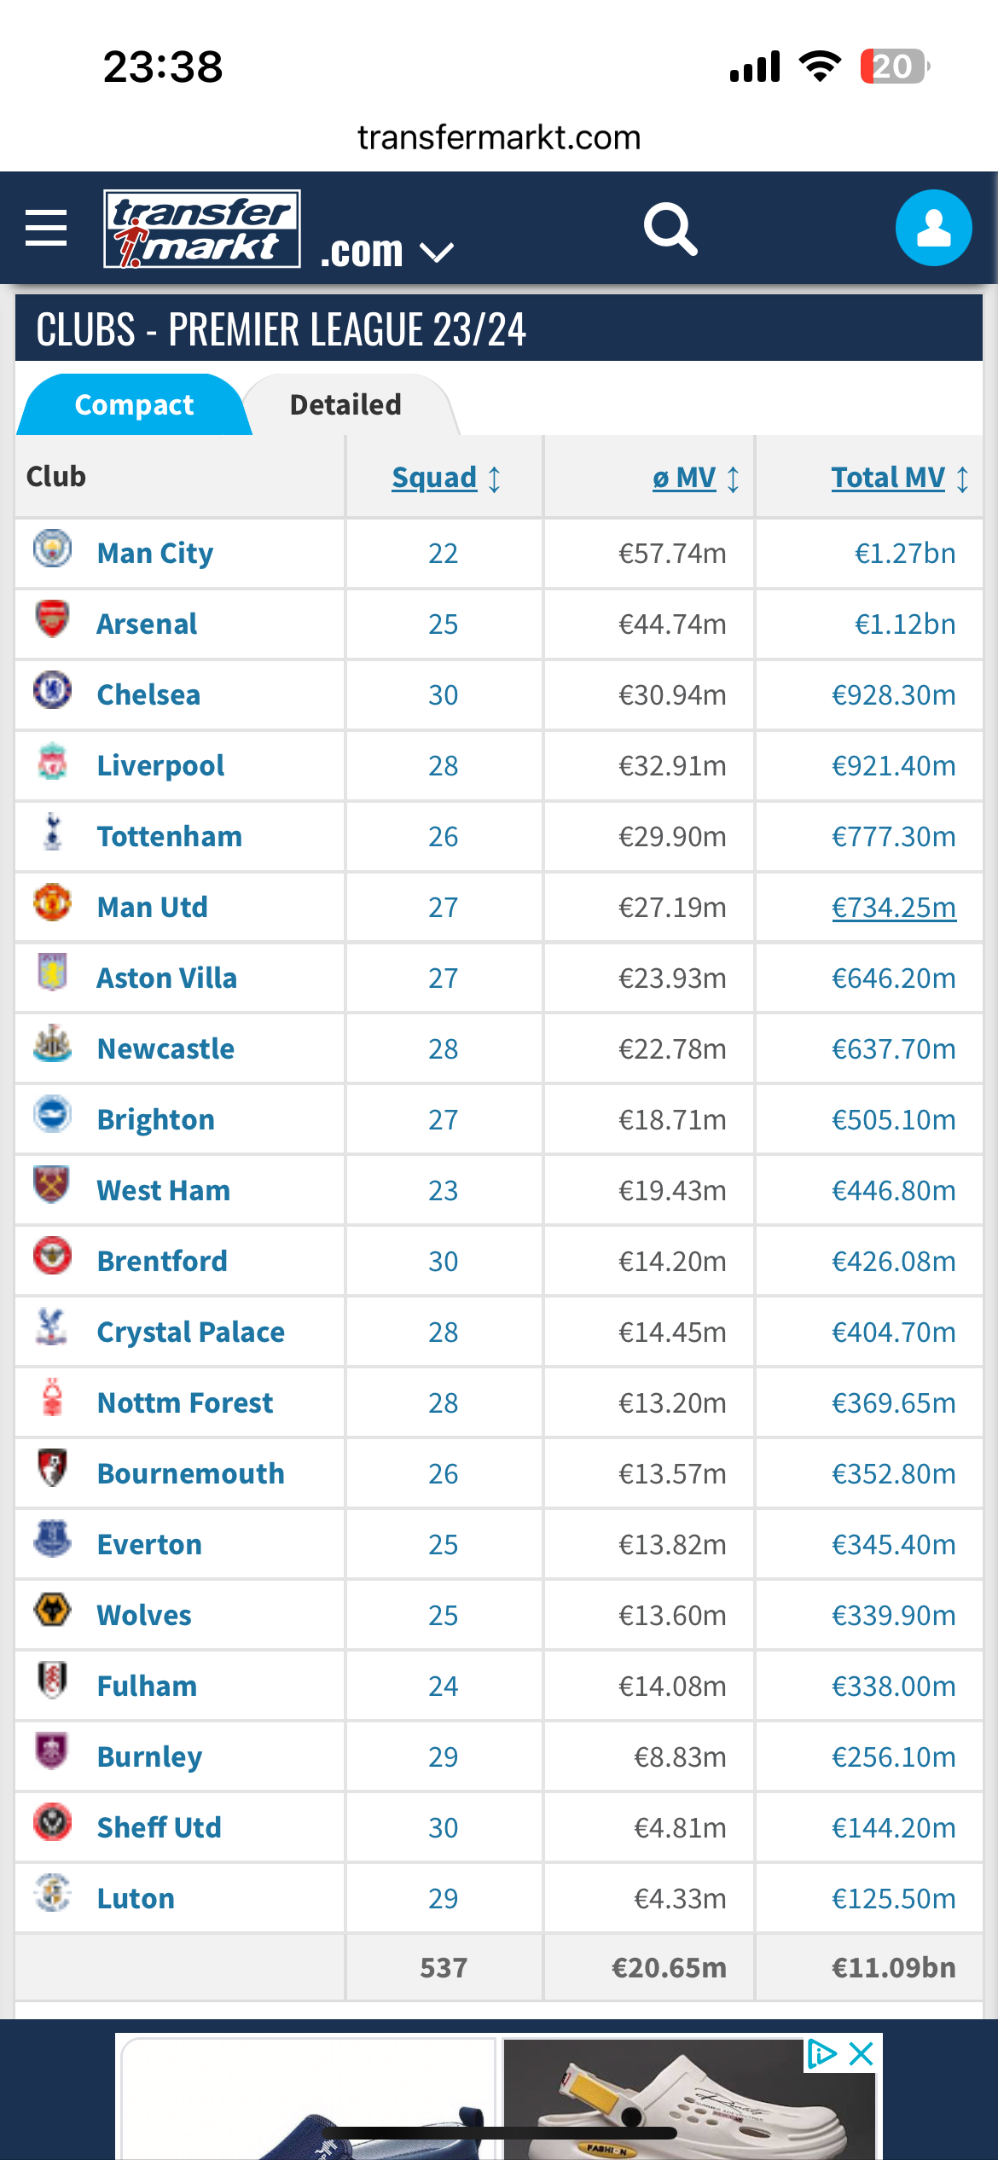Tap the Man Utd club crest
Screen dimensions: 998x2160
pyautogui.click(x=52, y=902)
